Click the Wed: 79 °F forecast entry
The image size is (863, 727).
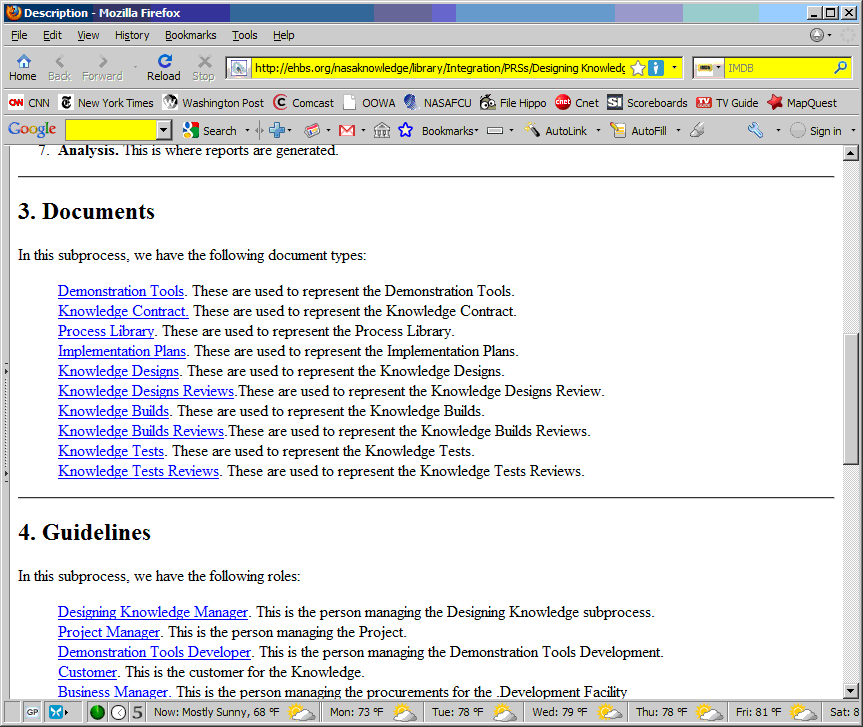tap(576, 712)
